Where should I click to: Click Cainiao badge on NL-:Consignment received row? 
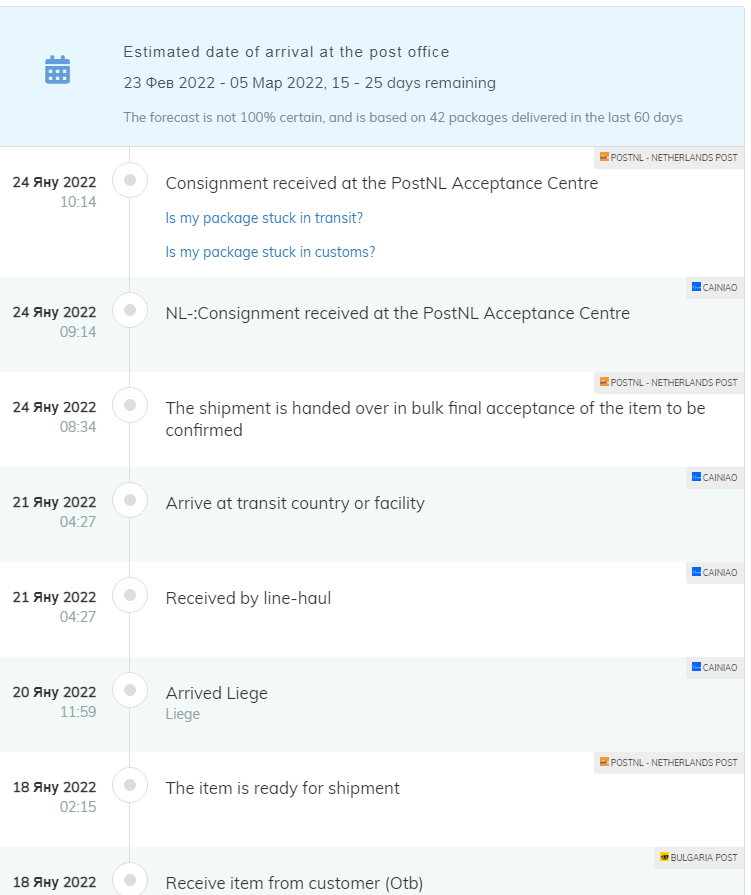[x=714, y=288]
